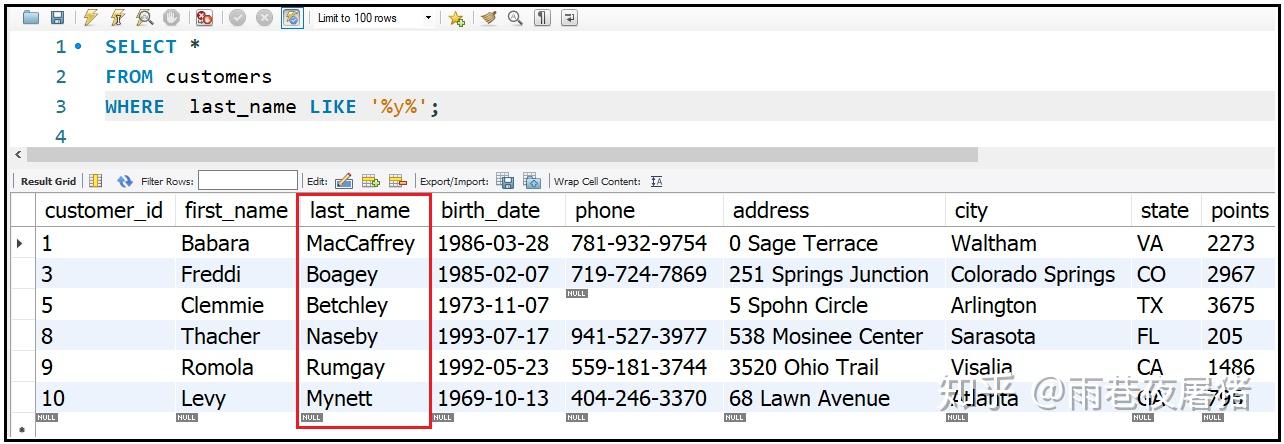The width and height of the screenshot is (1284, 444).
Task: Add query to favorites star icon
Action: click(456, 18)
